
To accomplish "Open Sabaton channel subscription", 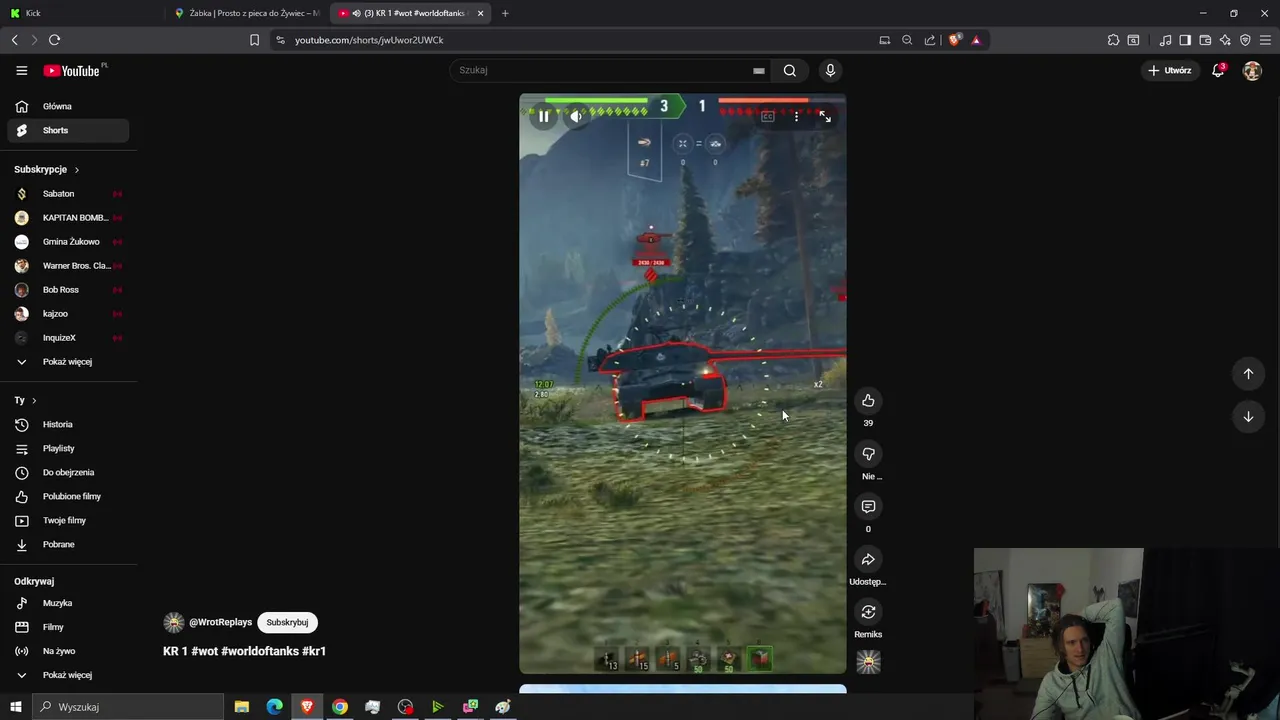I will coord(67,194).
